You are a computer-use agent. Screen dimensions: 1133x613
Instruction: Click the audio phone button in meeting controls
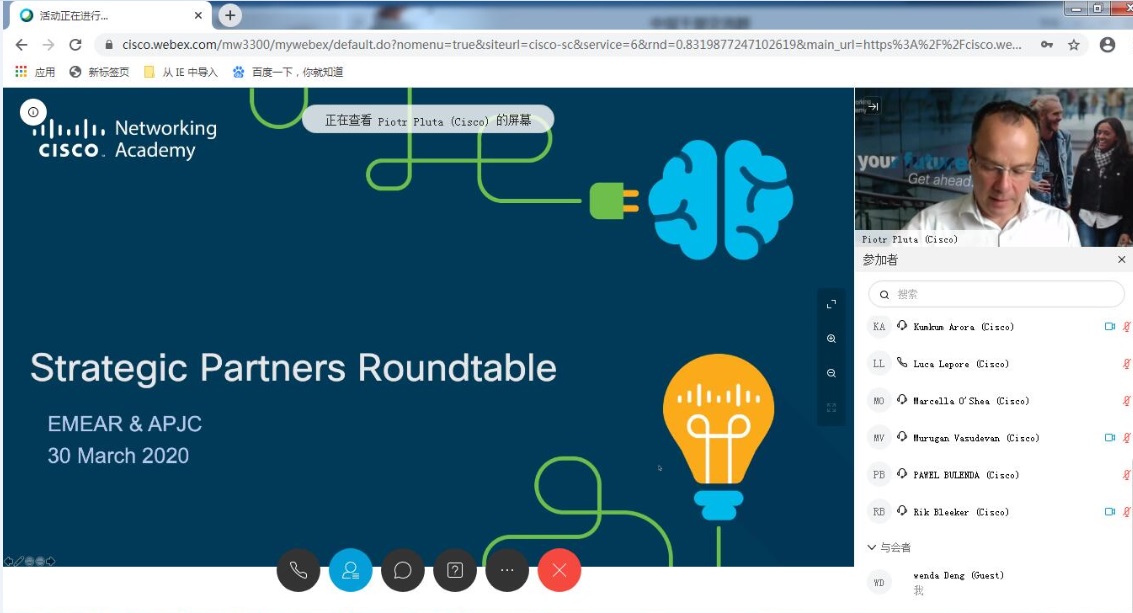click(x=298, y=570)
